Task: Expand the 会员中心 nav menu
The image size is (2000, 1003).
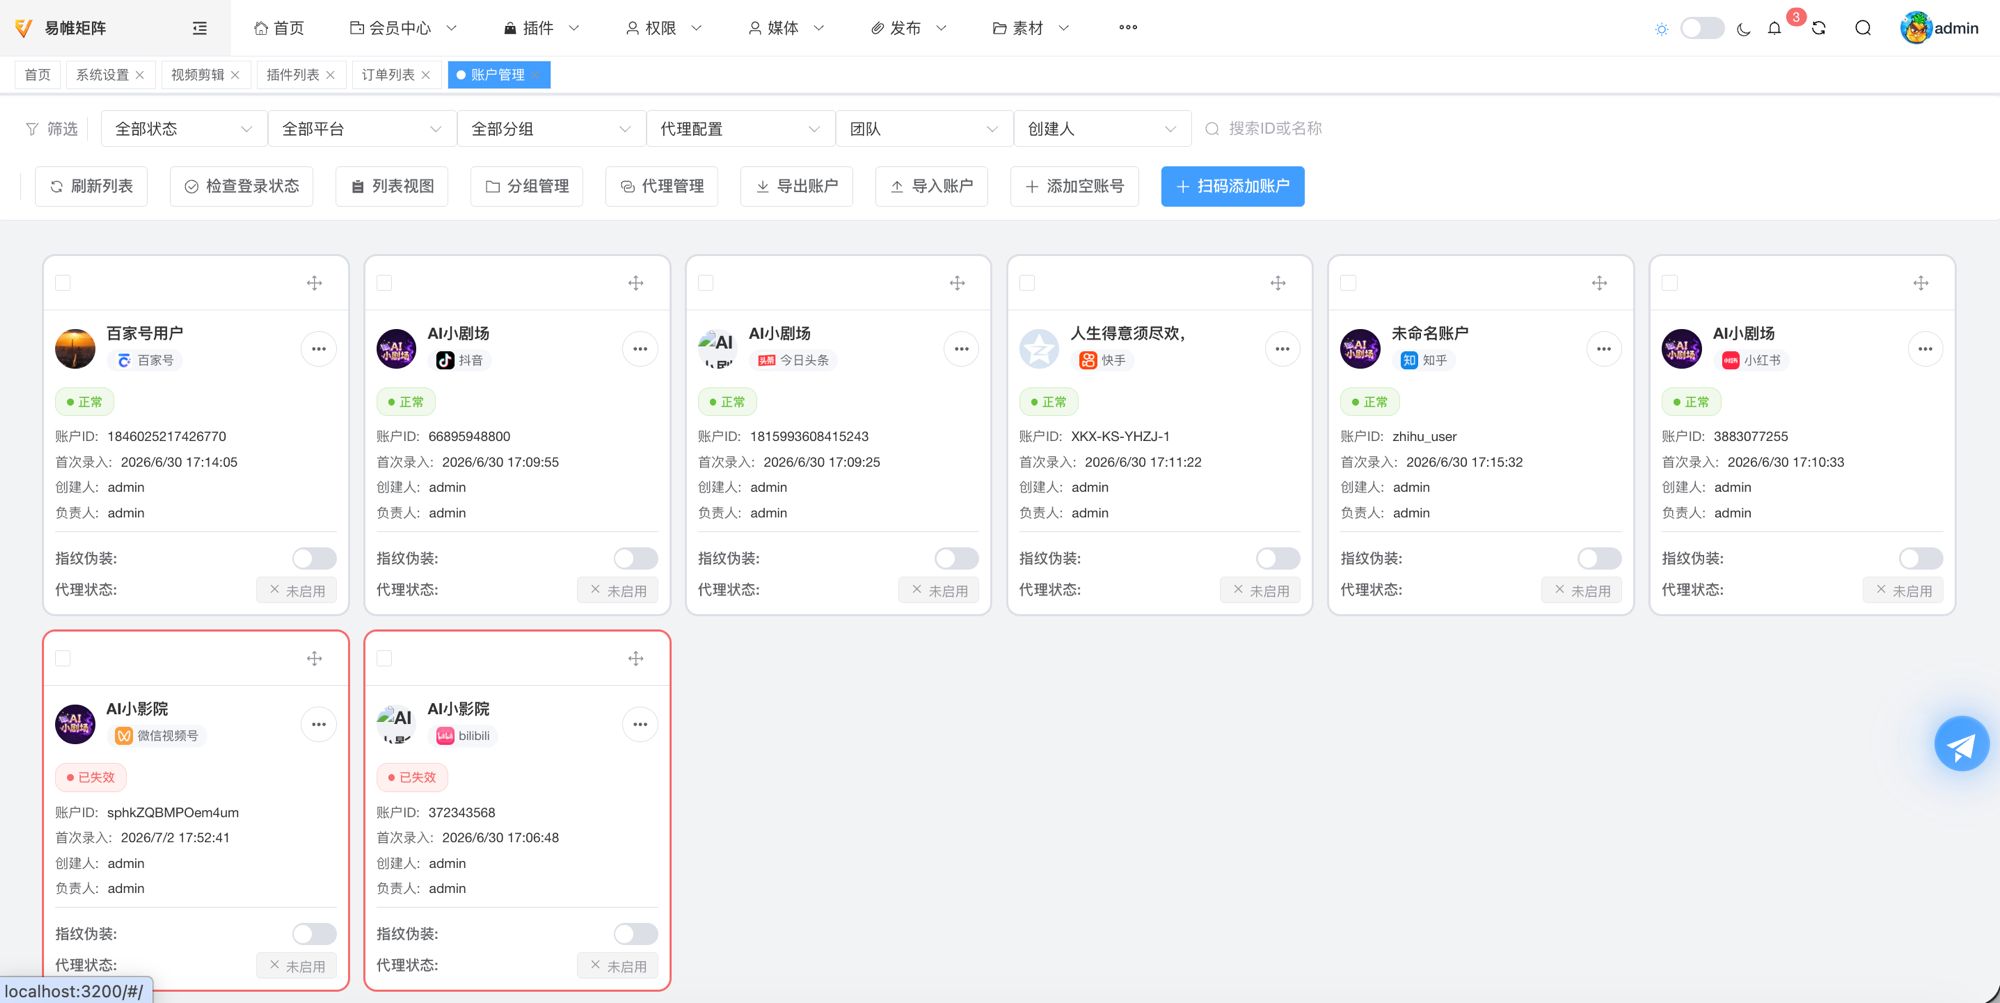Action: tap(403, 28)
